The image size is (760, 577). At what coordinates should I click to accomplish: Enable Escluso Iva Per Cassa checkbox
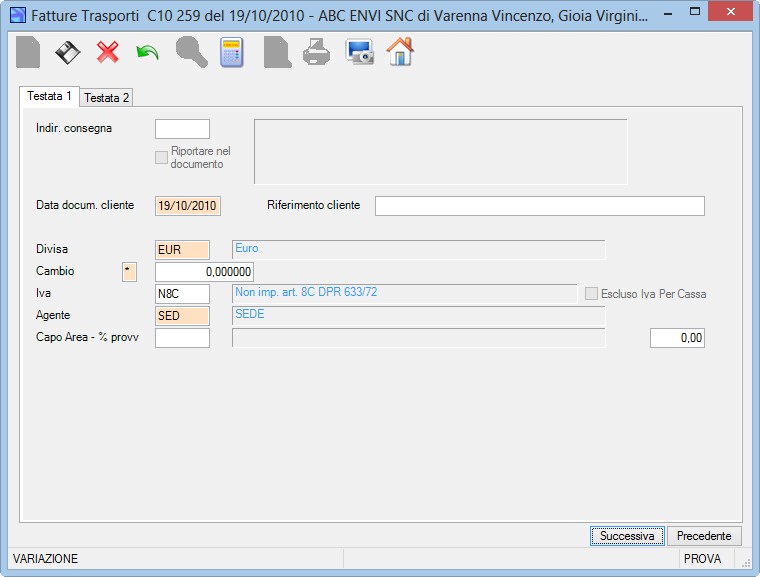(x=591, y=293)
